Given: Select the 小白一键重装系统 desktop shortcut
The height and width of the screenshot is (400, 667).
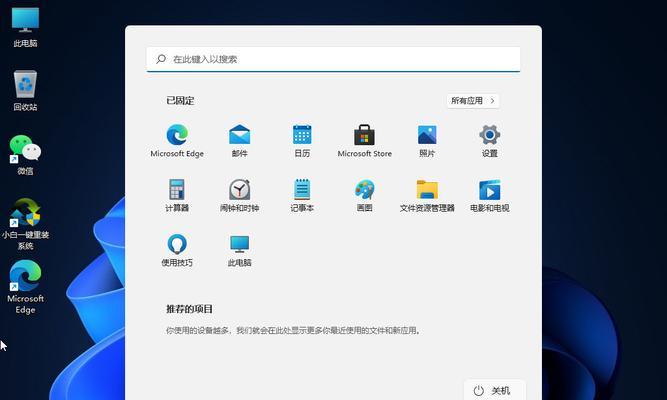Looking at the screenshot, I should [x=26, y=224].
